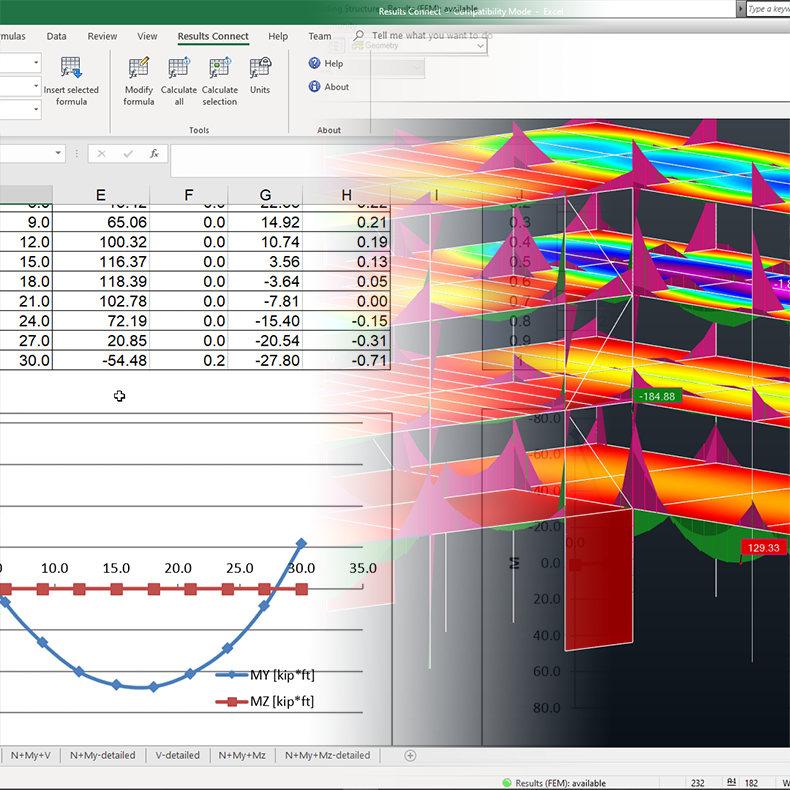Click the Help icon in the About group
This screenshot has width=790, height=790.
[313, 64]
